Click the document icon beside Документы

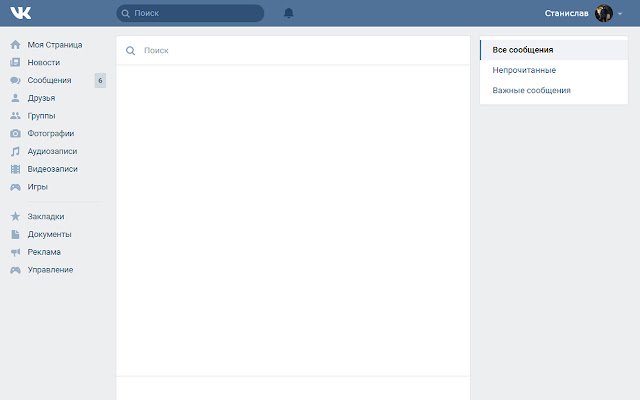[x=15, y=234]
